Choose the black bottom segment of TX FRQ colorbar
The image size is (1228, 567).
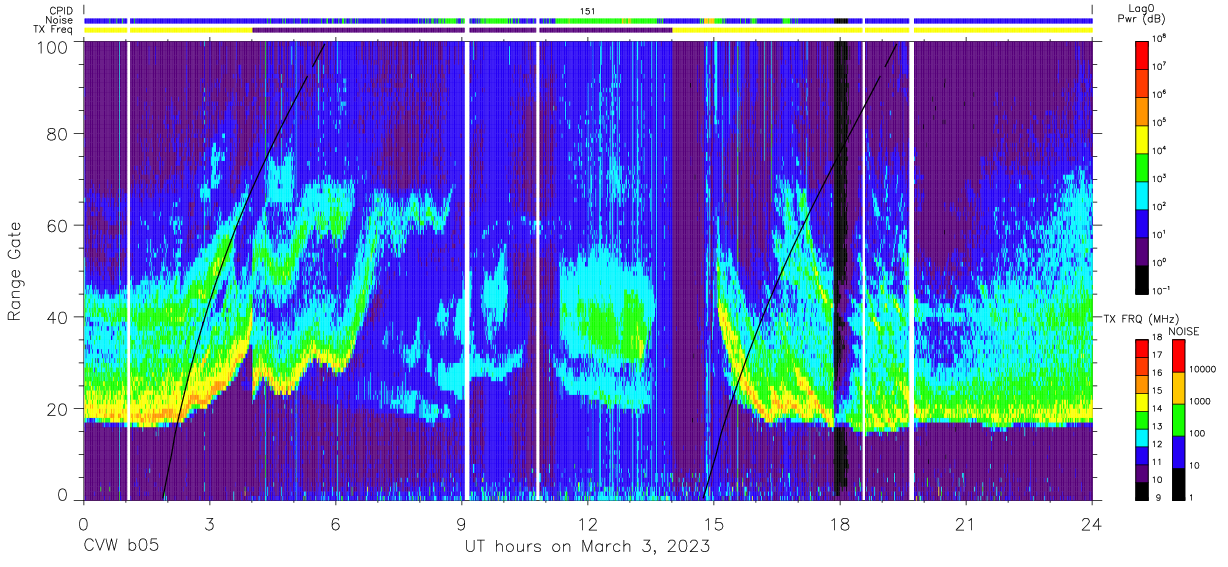(1142, 490)
